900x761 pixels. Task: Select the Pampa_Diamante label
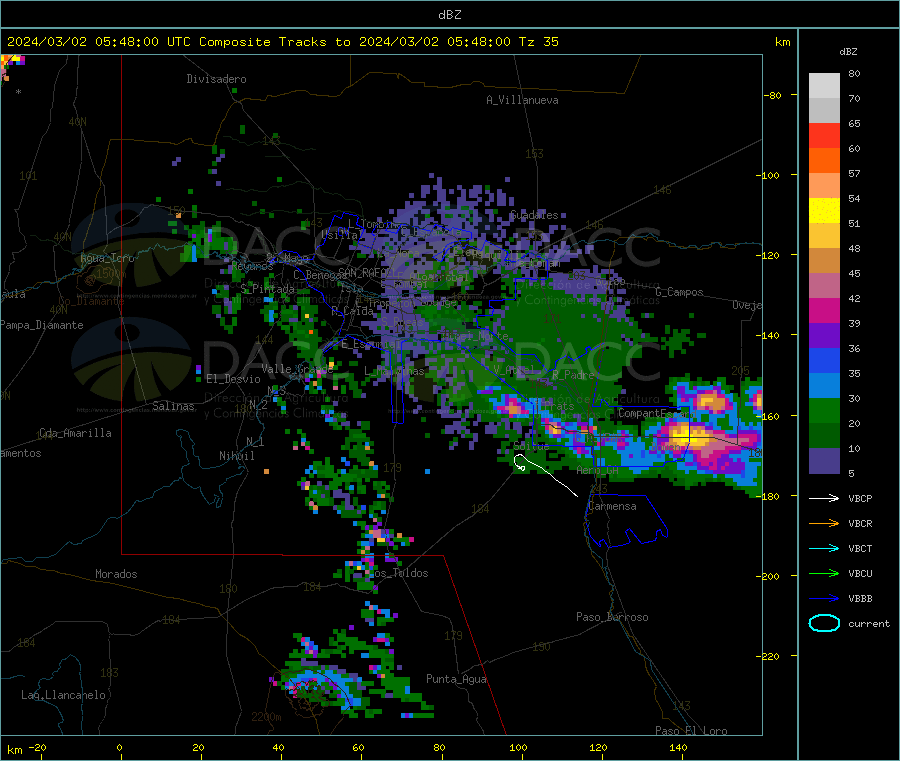[x=41, y=325]
